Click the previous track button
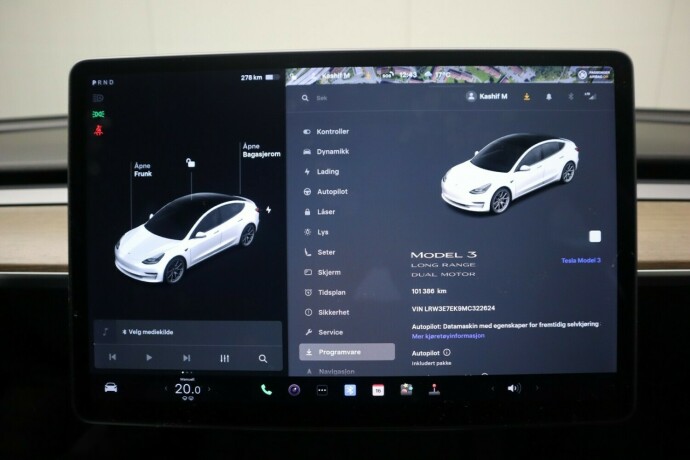The height and width of the screenshot is (460, 690). [113, 357]
